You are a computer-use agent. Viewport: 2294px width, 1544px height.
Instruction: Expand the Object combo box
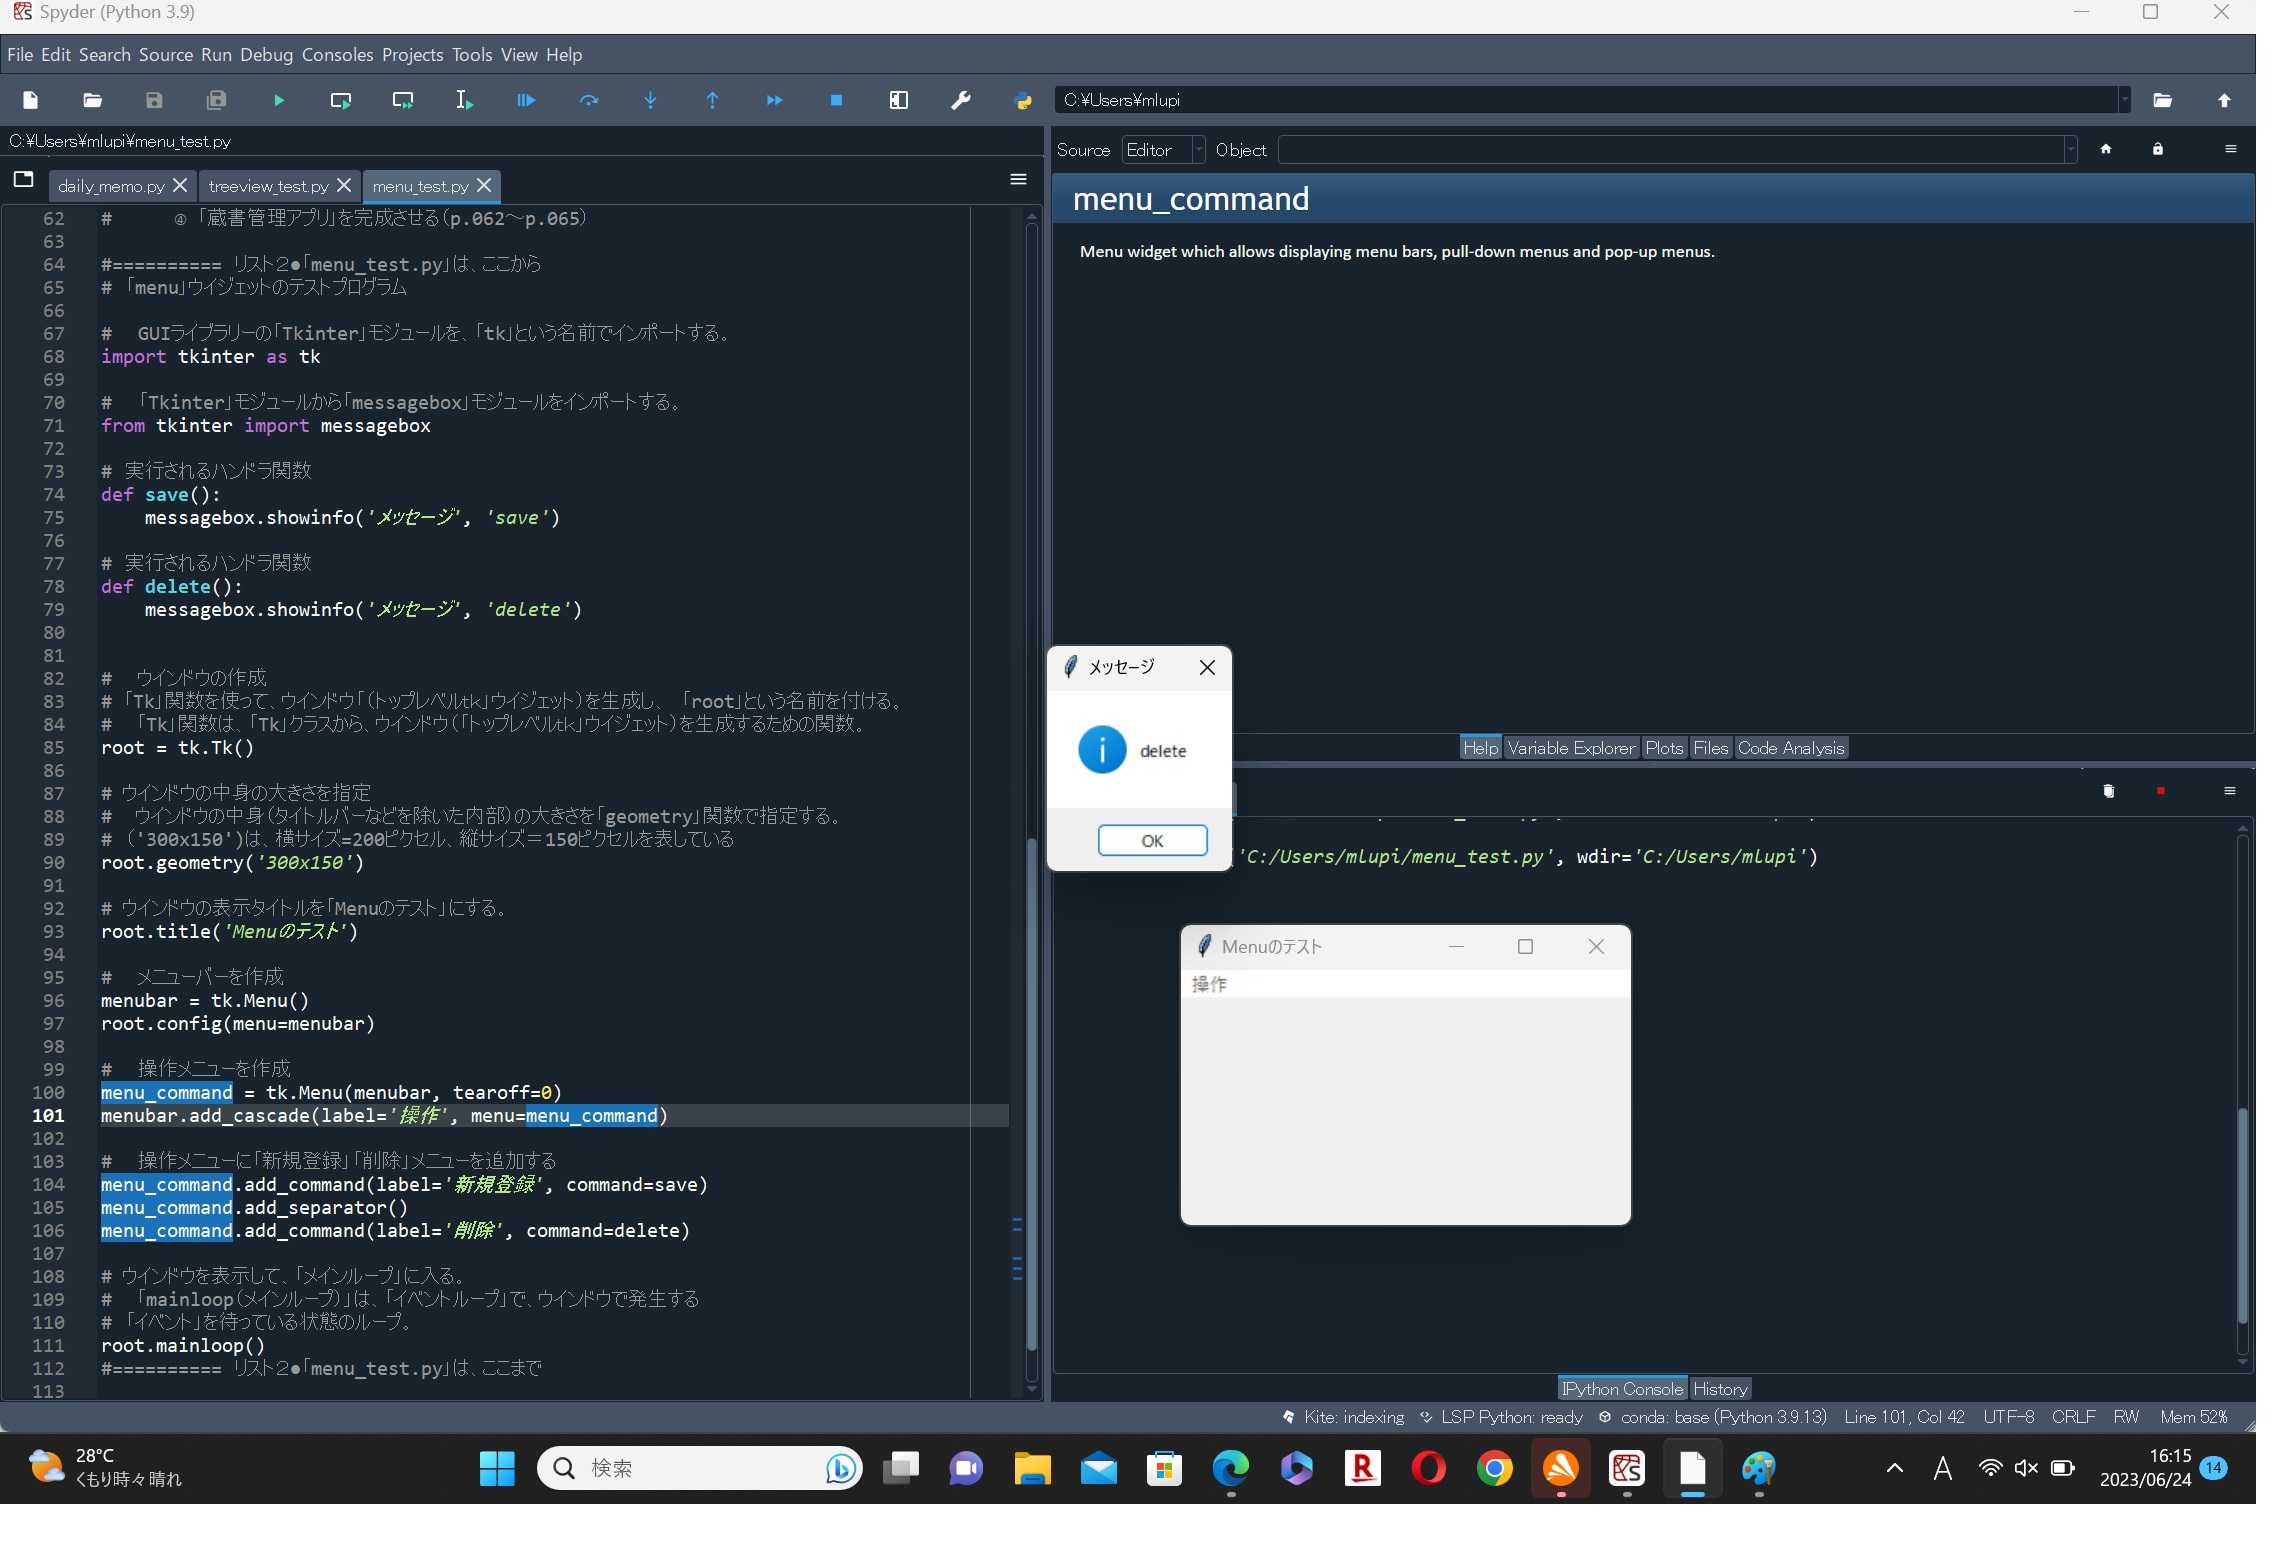point(2068,149)
